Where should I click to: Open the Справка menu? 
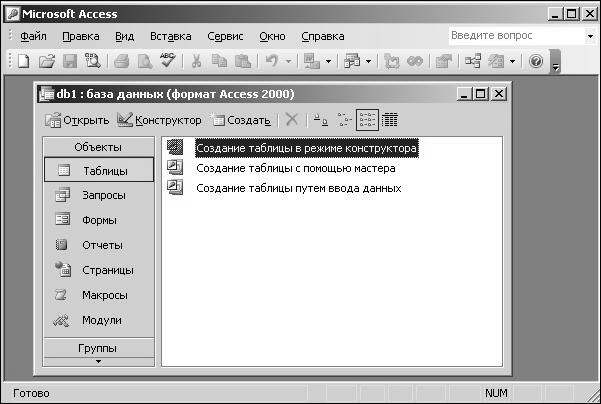coord(323,36)
